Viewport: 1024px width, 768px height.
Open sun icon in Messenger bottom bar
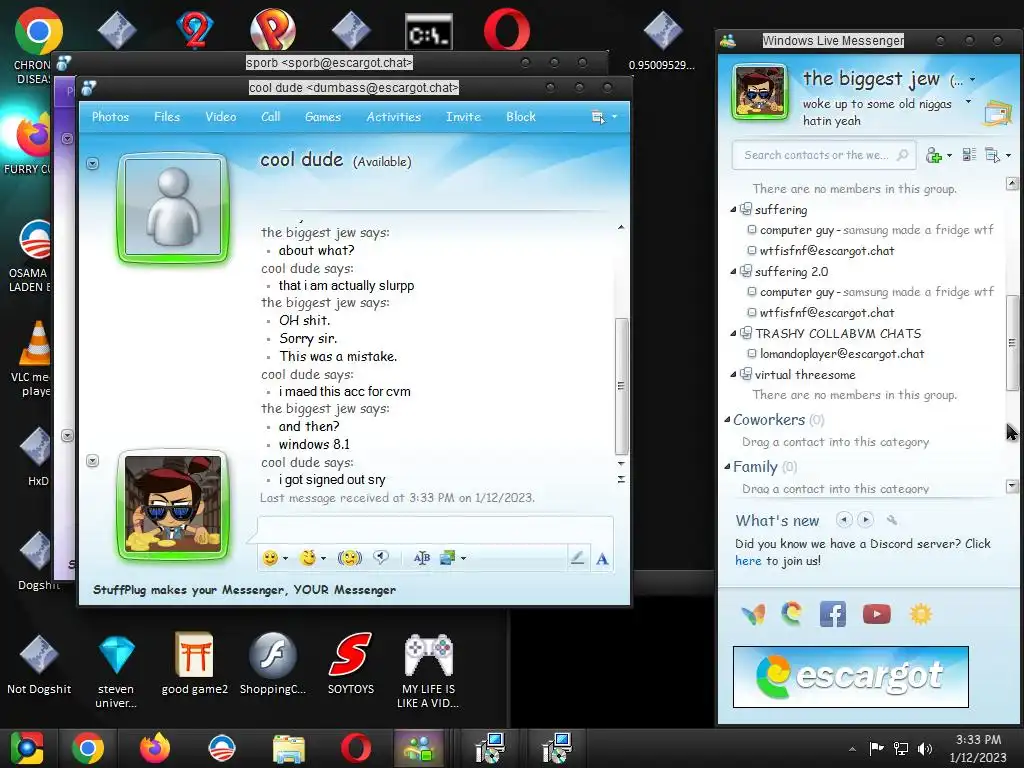point(920,614)
